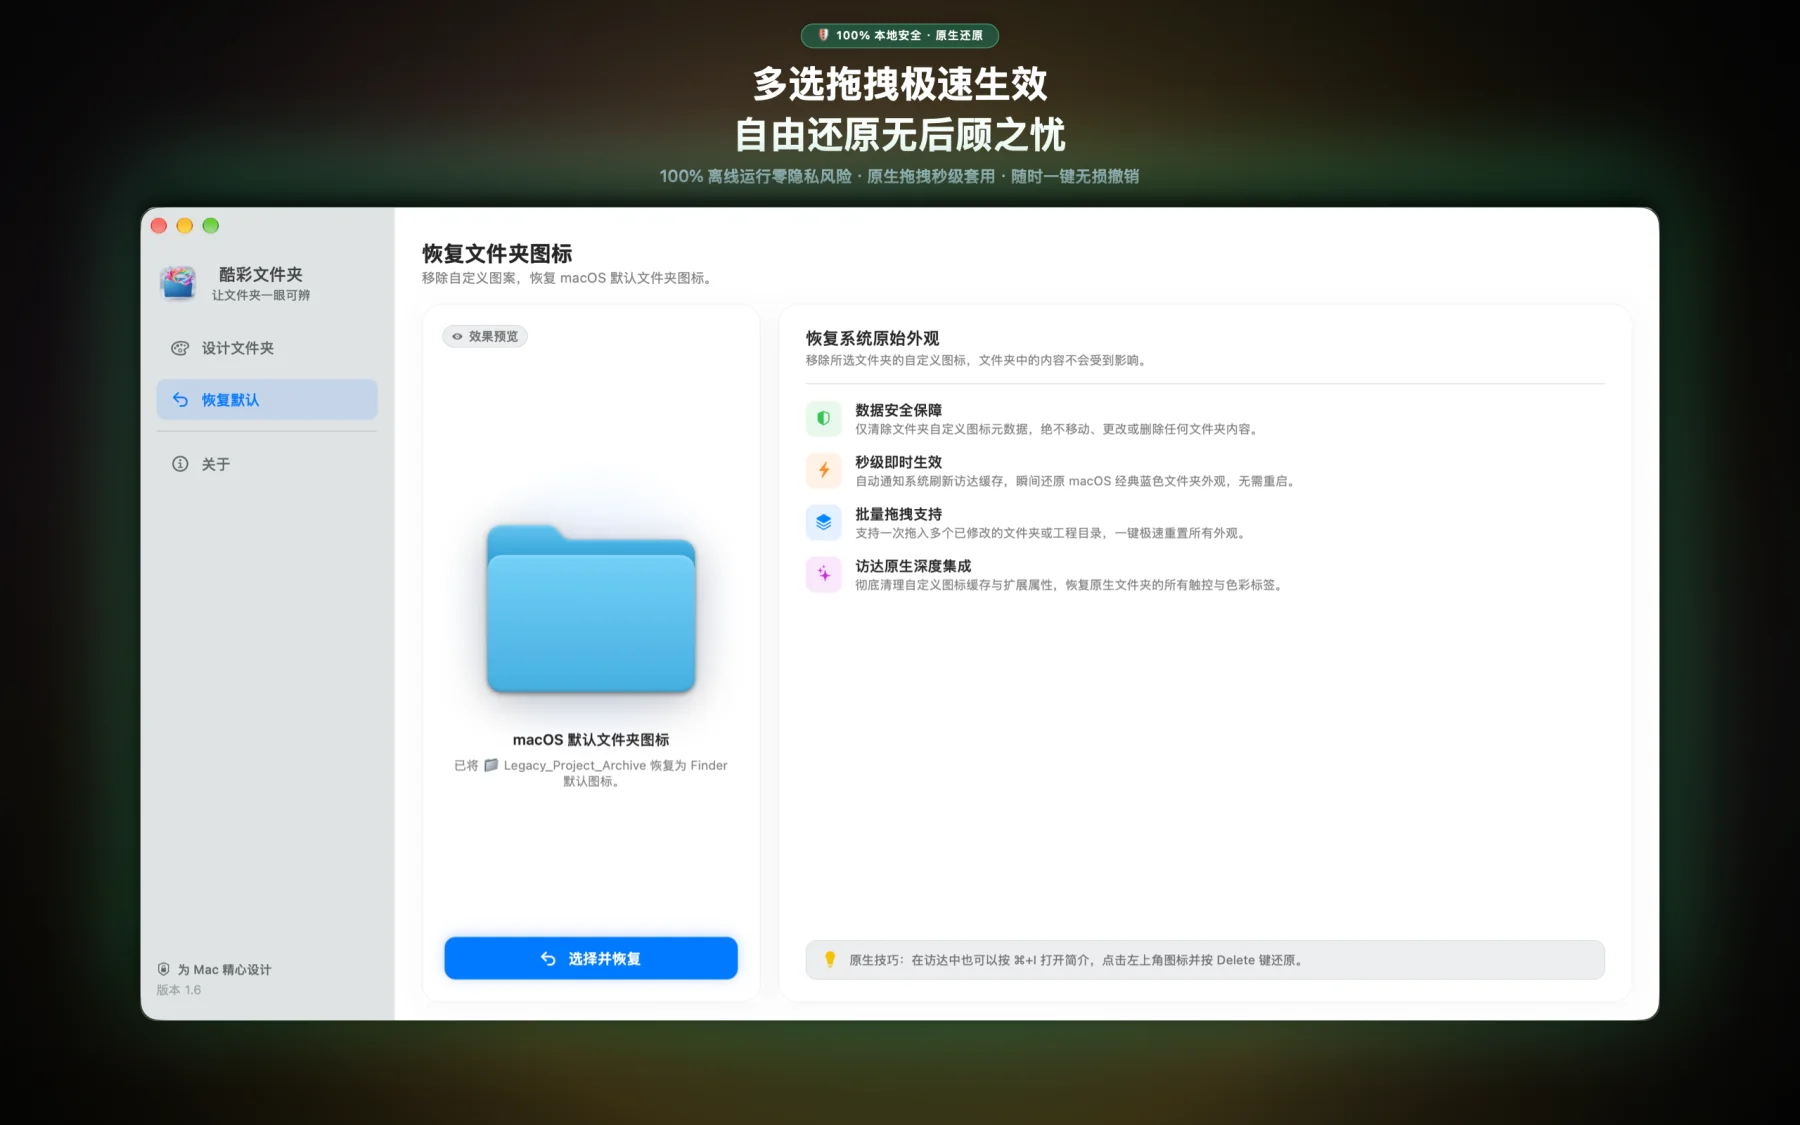Click the 自由还原无后顾之忧 headline
This screenshot has height=1125, width=1800.
click(x=900, y=134)
